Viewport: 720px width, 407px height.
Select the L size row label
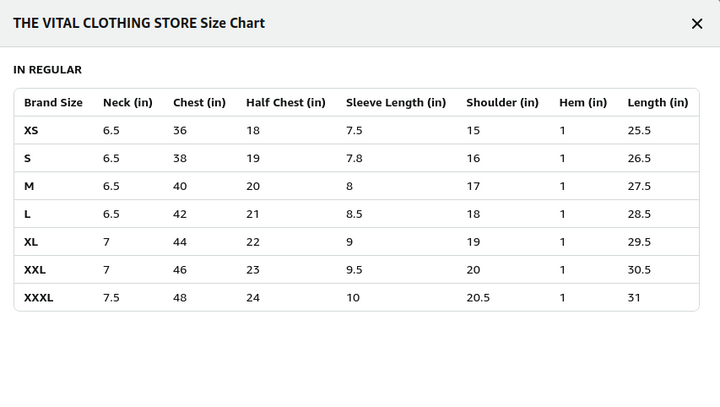tap(27, 214)
